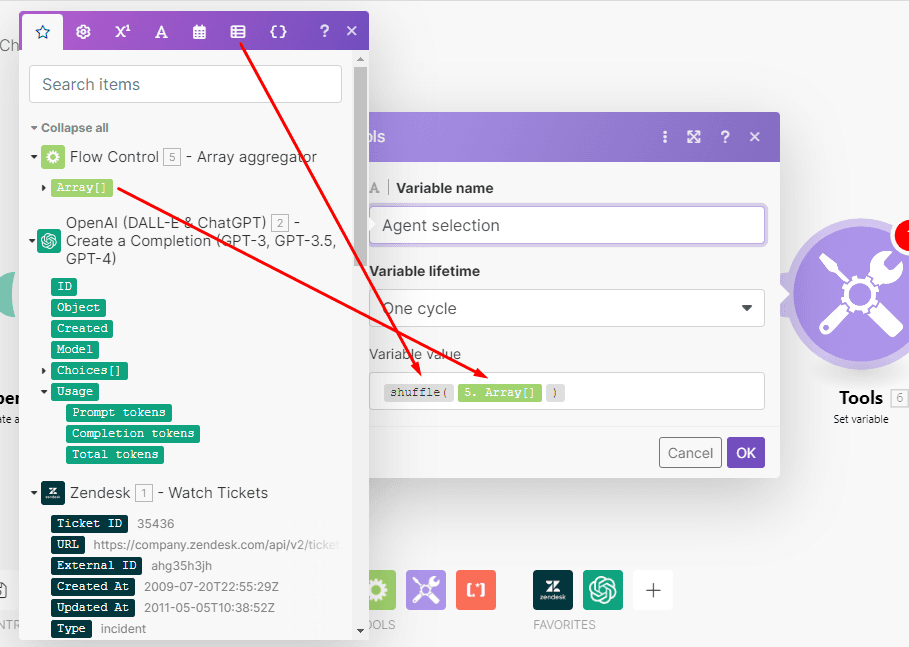Screen dimensions: 909x647
Task: Open the text functions panel with the A icon
Action: (x=161, y=31)
